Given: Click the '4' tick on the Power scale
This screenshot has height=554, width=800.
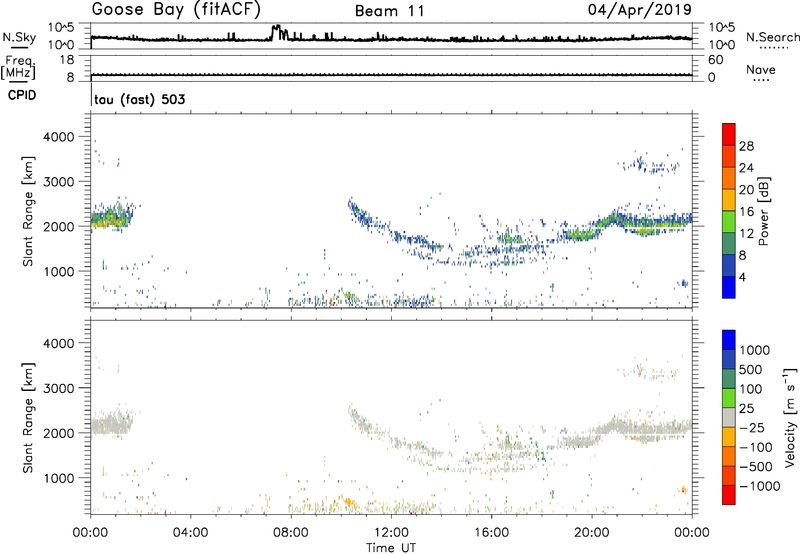Looking at the screenshot, I should [x=743, y=277].
